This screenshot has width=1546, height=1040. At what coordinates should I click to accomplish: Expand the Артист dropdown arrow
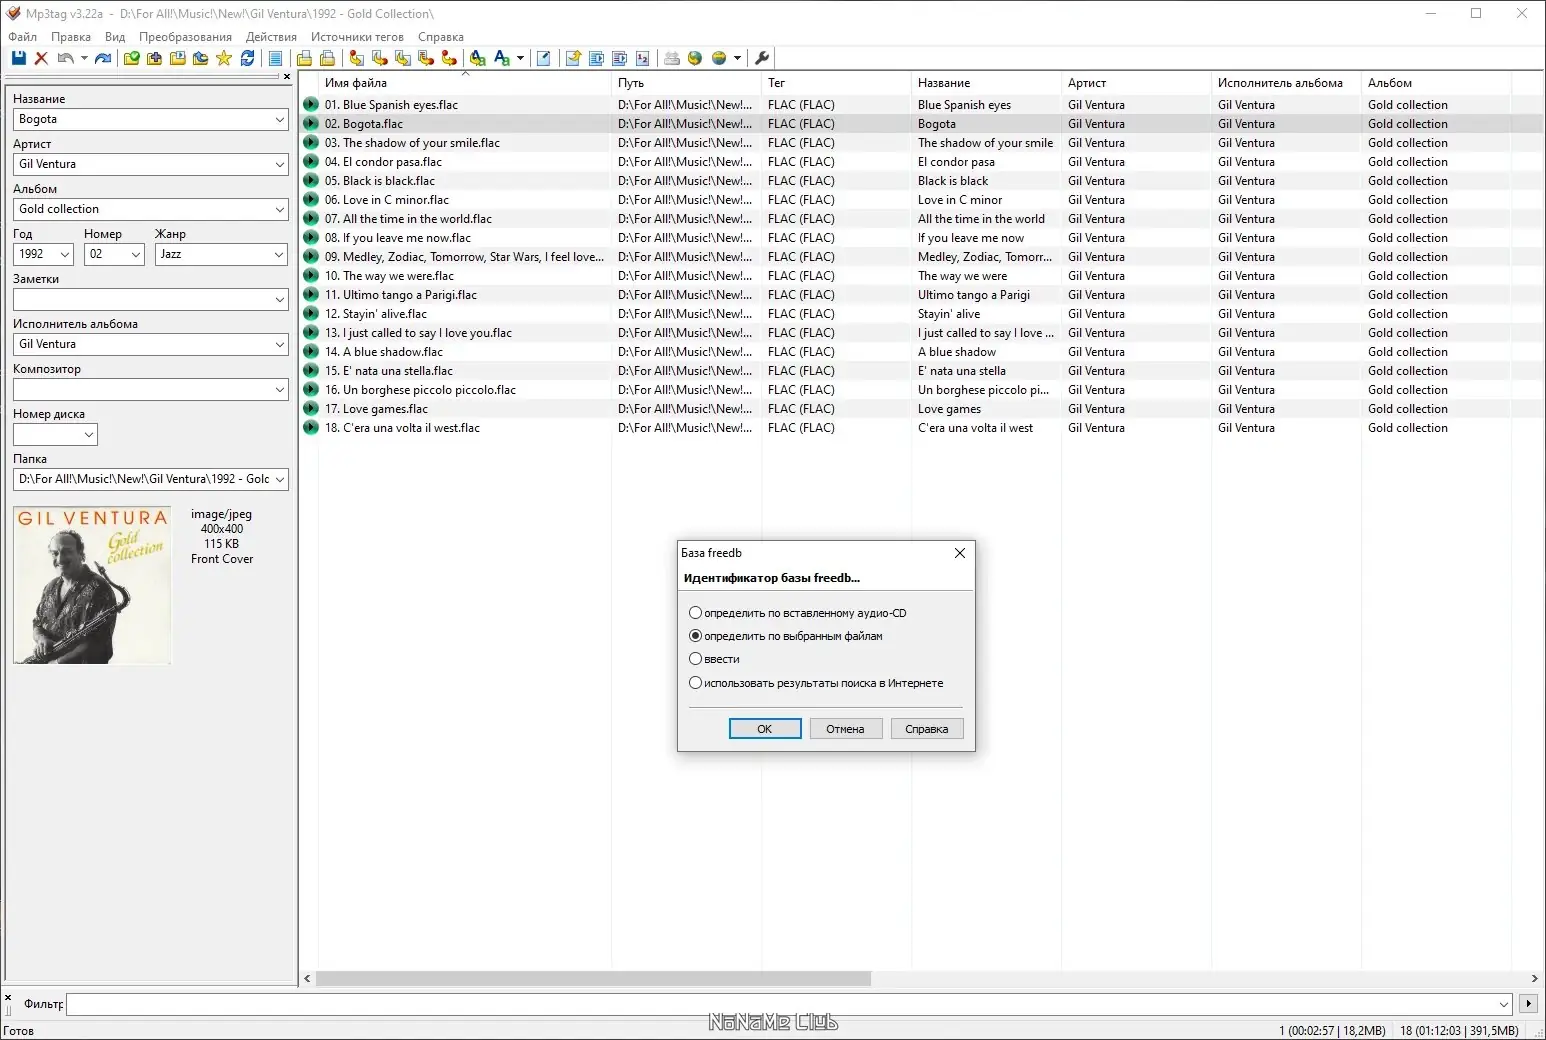pos(279,165)
